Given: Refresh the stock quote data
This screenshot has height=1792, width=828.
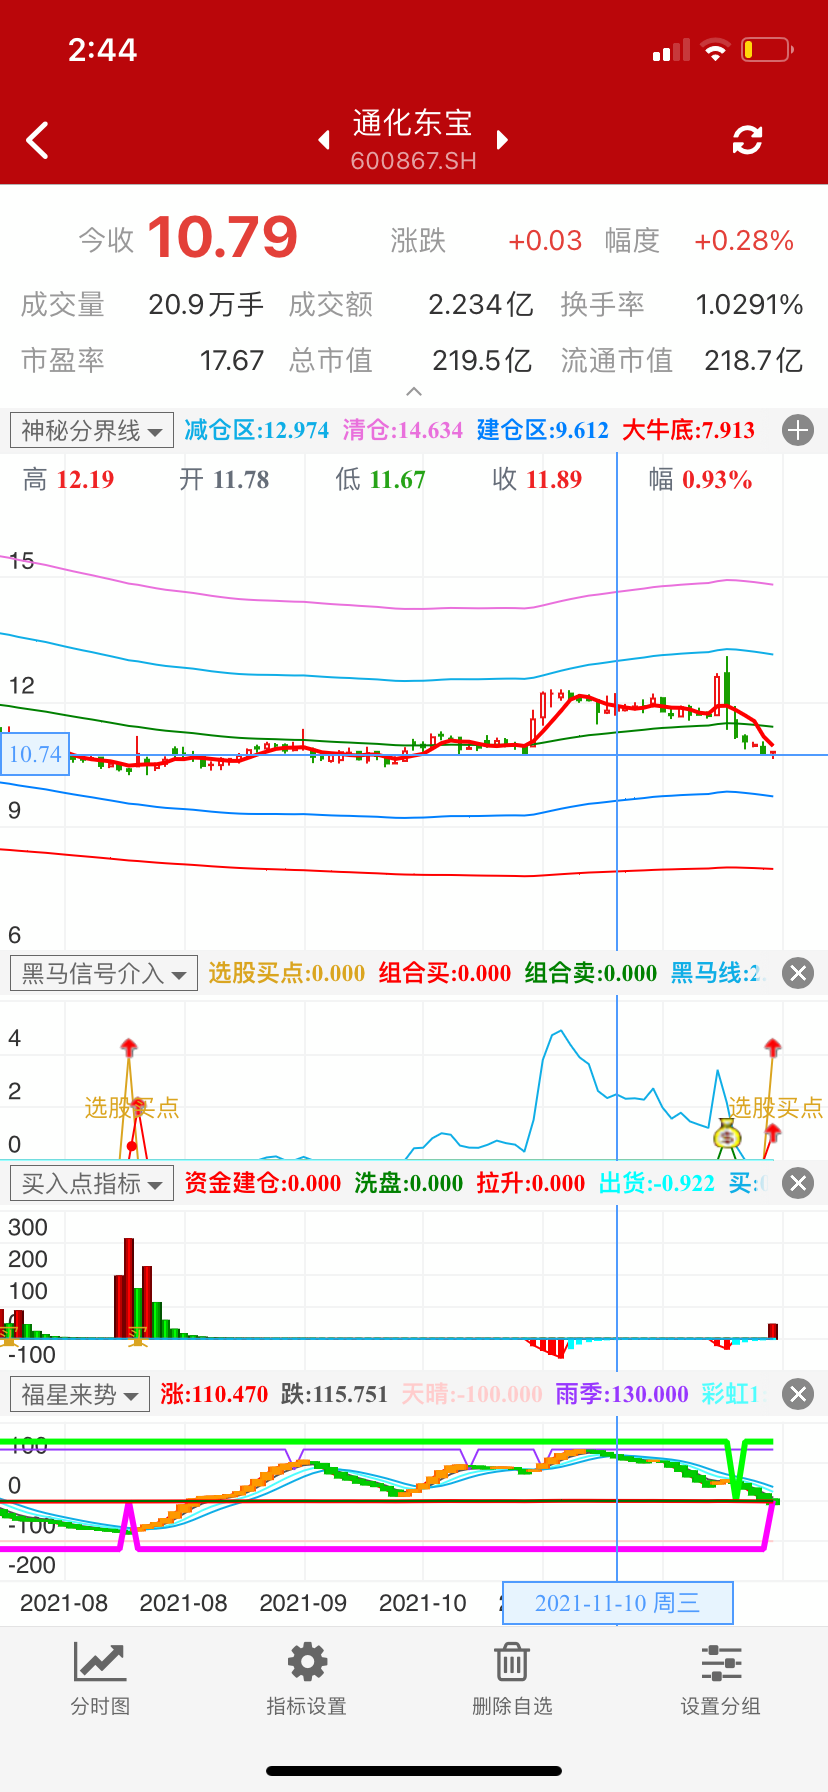Looking at the screenshot, I should [747, 140].
